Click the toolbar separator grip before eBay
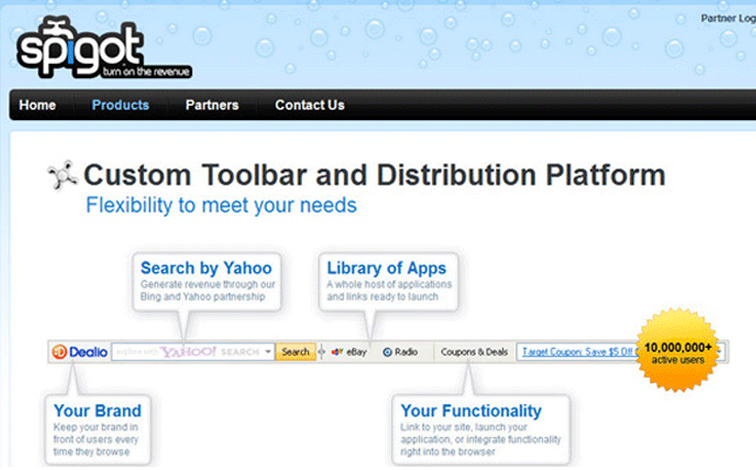 pyautogui.click(x=322, y=352)
